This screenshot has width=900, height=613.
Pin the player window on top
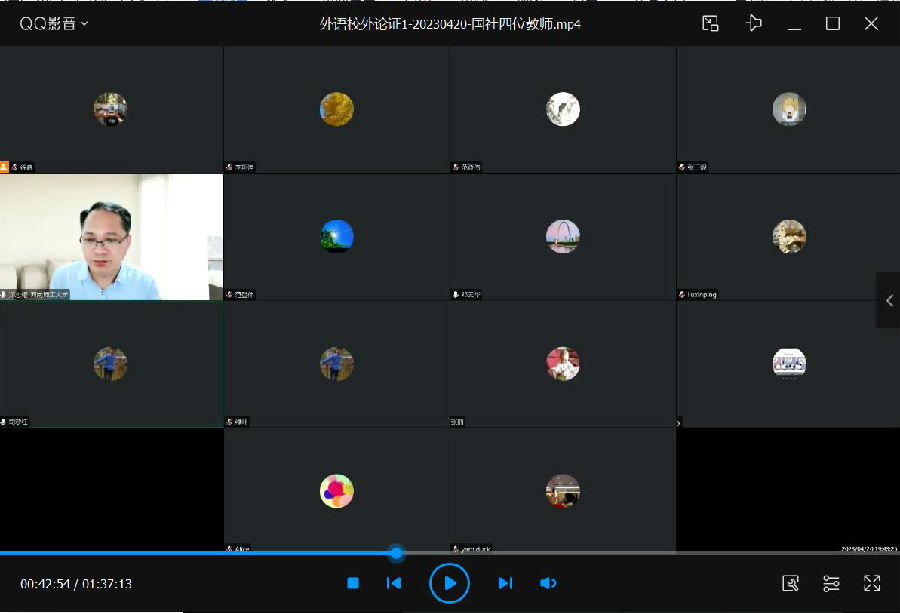[754, 23]
